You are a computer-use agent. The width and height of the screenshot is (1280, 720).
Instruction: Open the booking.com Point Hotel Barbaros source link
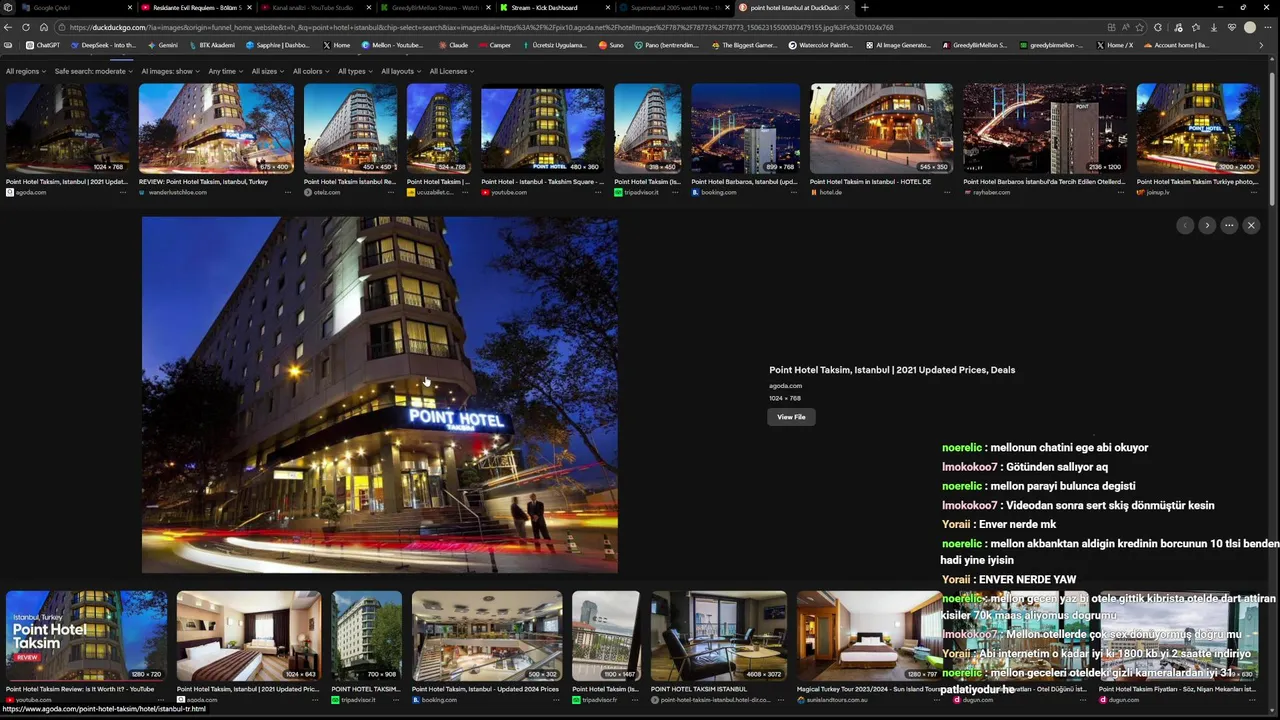pyautogui.click(x=718, y=192)
